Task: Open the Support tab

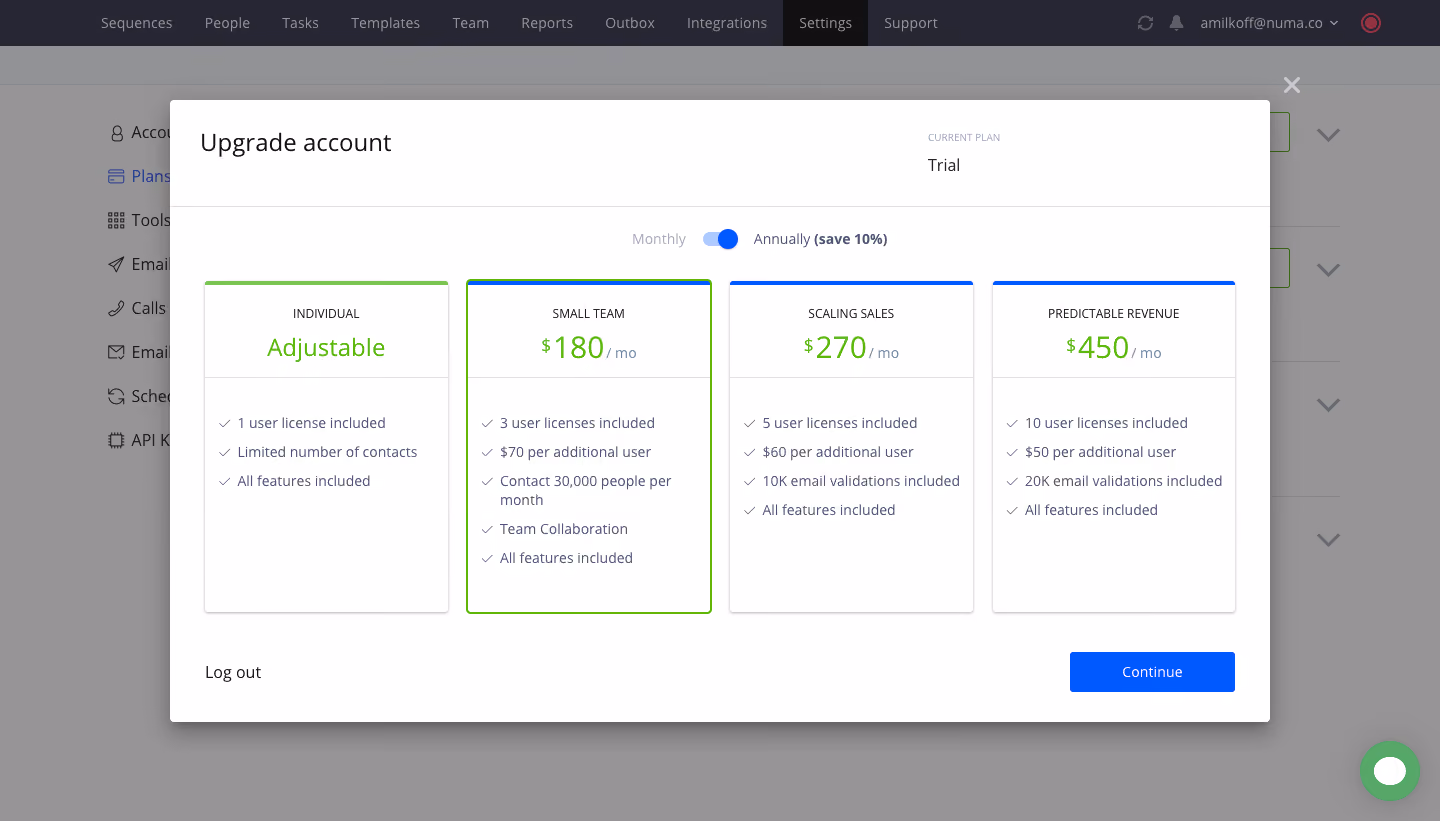Action: pyautogui.click(x=910, y=23)
